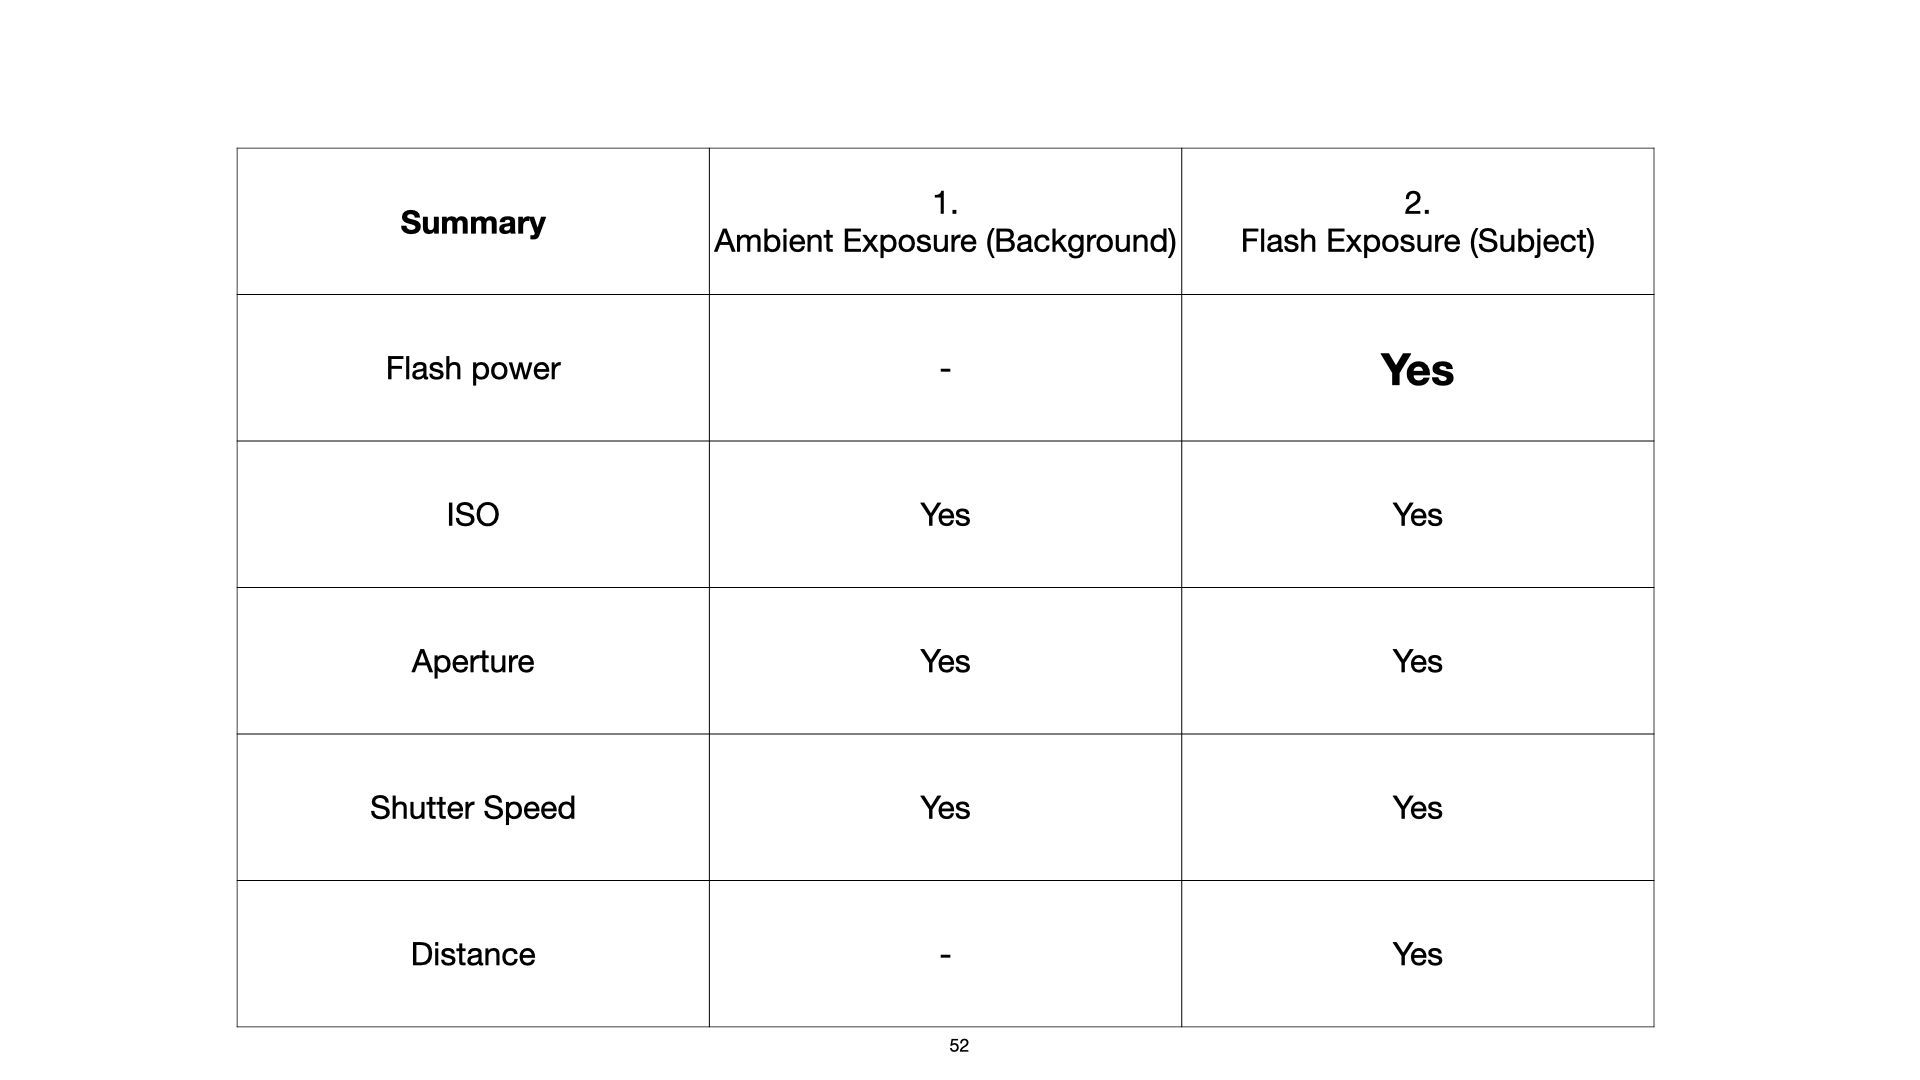Select the Aperture row label
Image resolution: width=1920 pixels, height=1080 pixels.
pyautogui.click(x=472, y=661)
